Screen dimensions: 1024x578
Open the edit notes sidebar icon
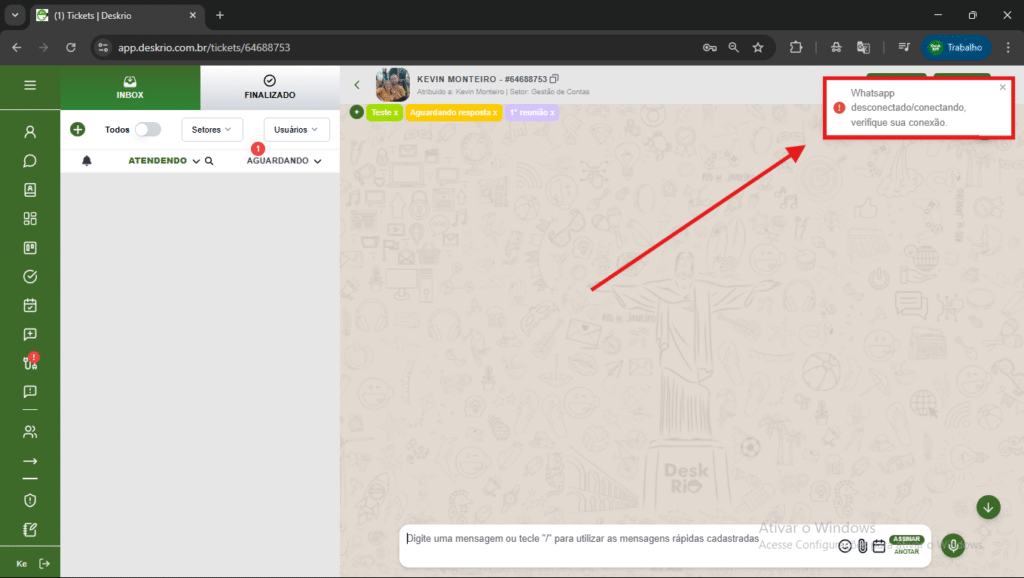click(30, 530)
